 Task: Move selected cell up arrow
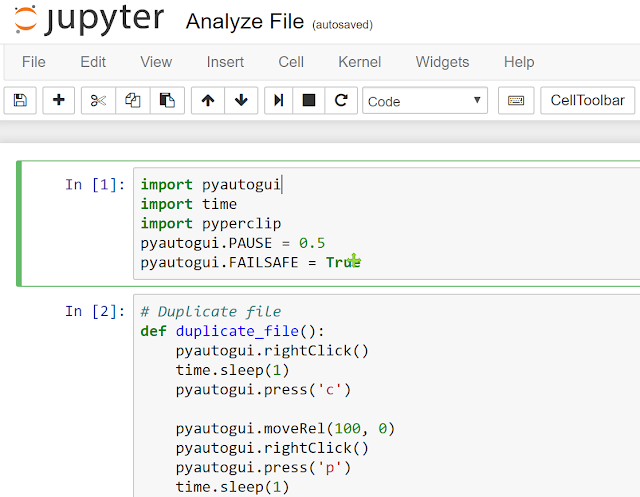click(x=208, y=100)
